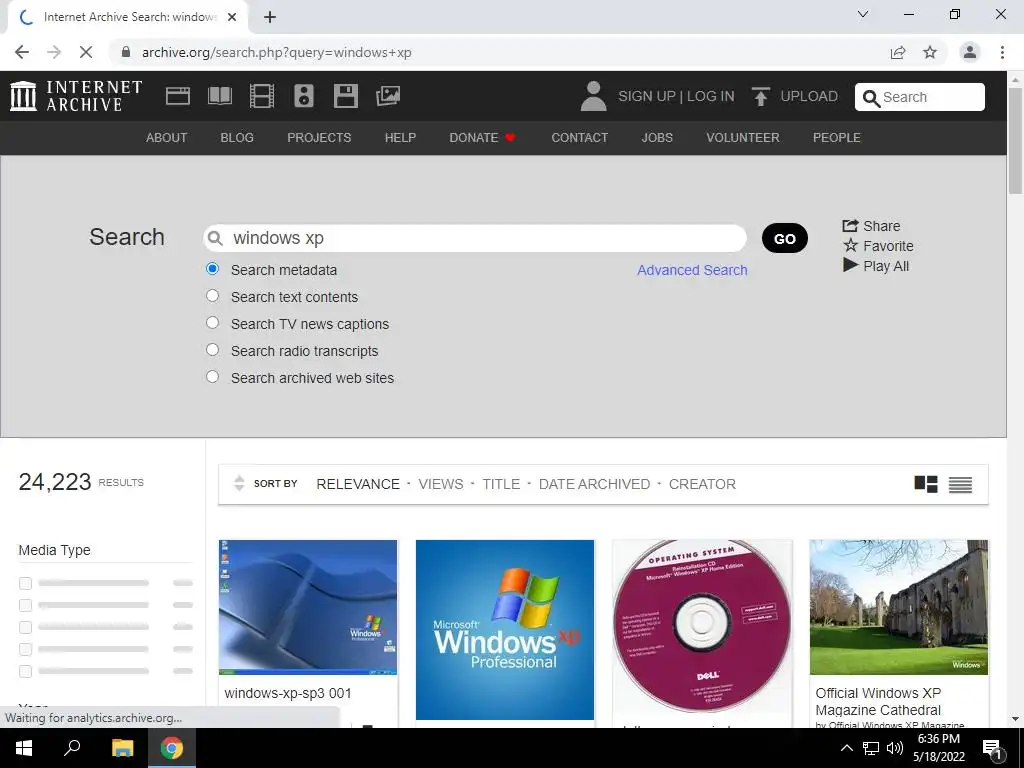Open the Cathedral ruins thumbnail
The height and width of the screenshot is (768, 1024).
click(899, 607)
